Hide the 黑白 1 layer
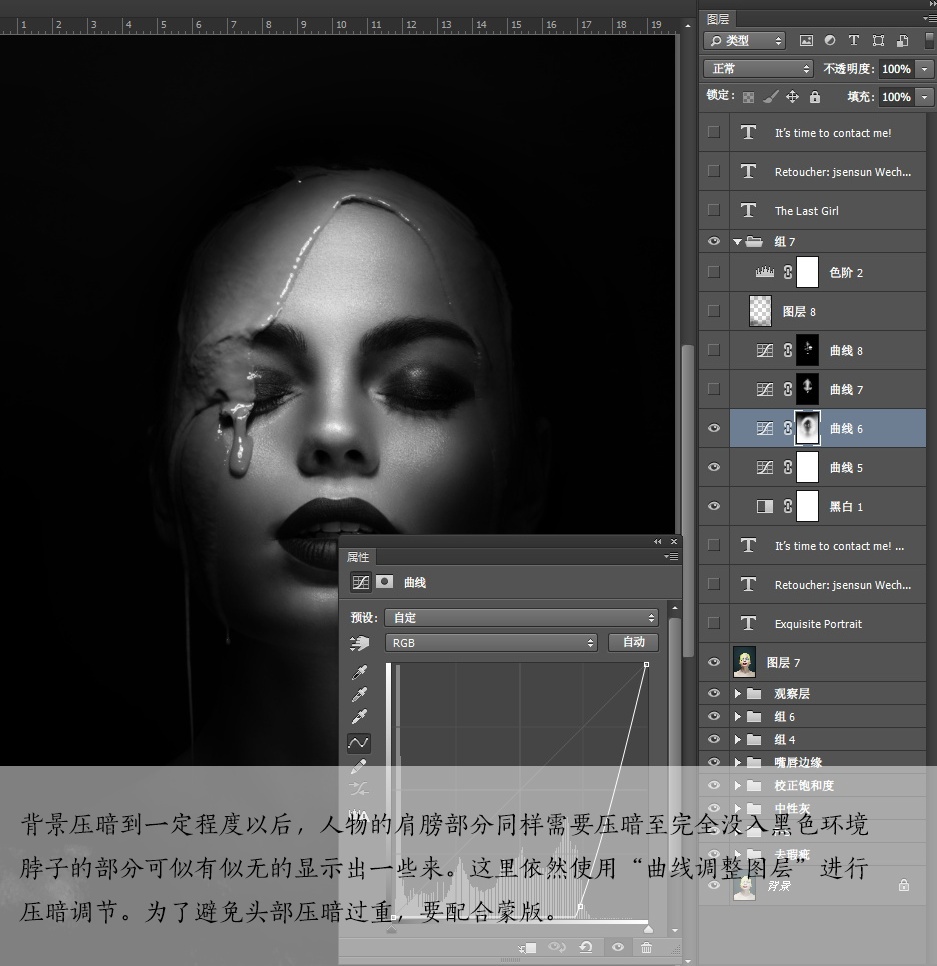937x966 pixels. coord(714,506)
